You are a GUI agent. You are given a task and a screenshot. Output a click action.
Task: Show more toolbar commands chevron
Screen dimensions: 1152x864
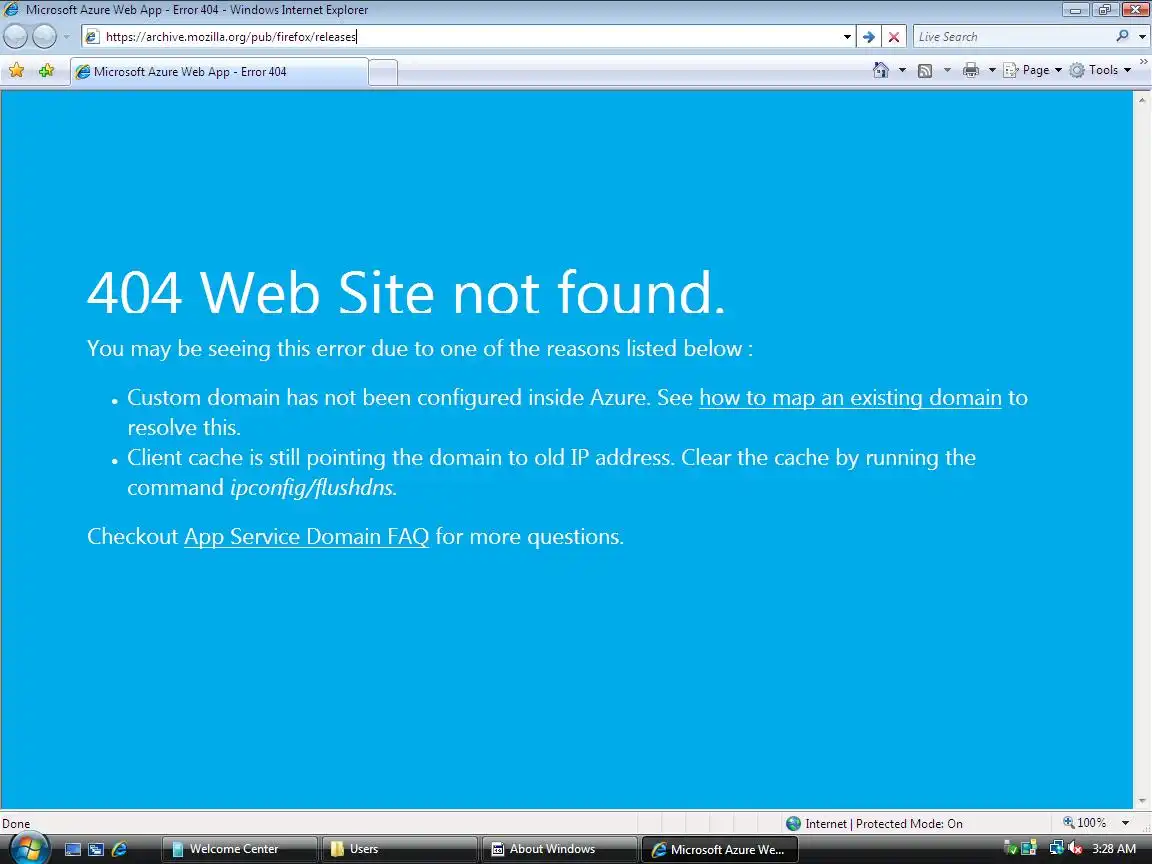coord(1143,62)
